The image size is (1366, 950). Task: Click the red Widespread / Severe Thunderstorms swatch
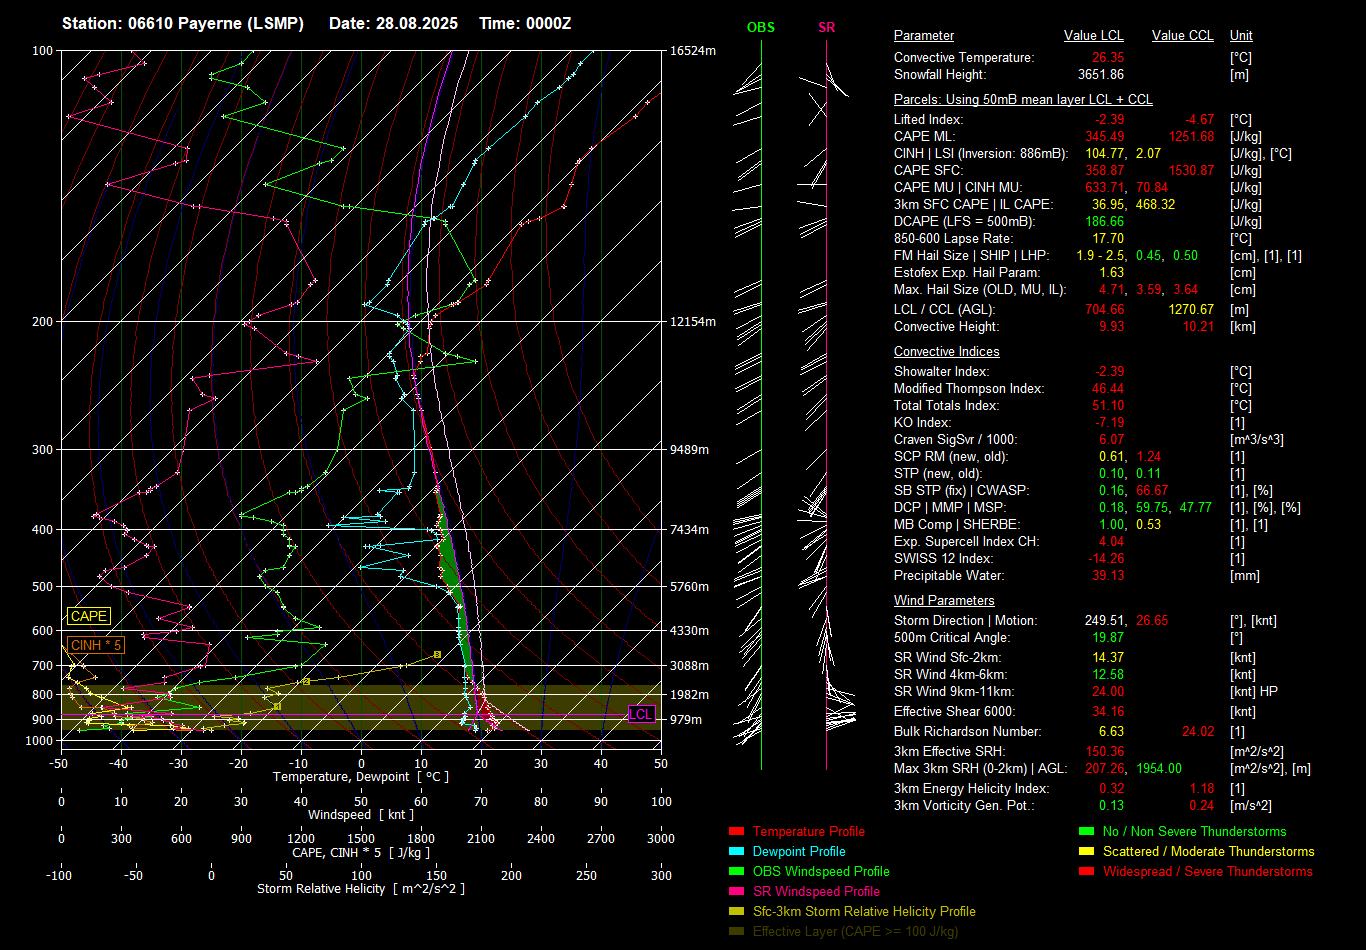click(x=1086, y=872)
